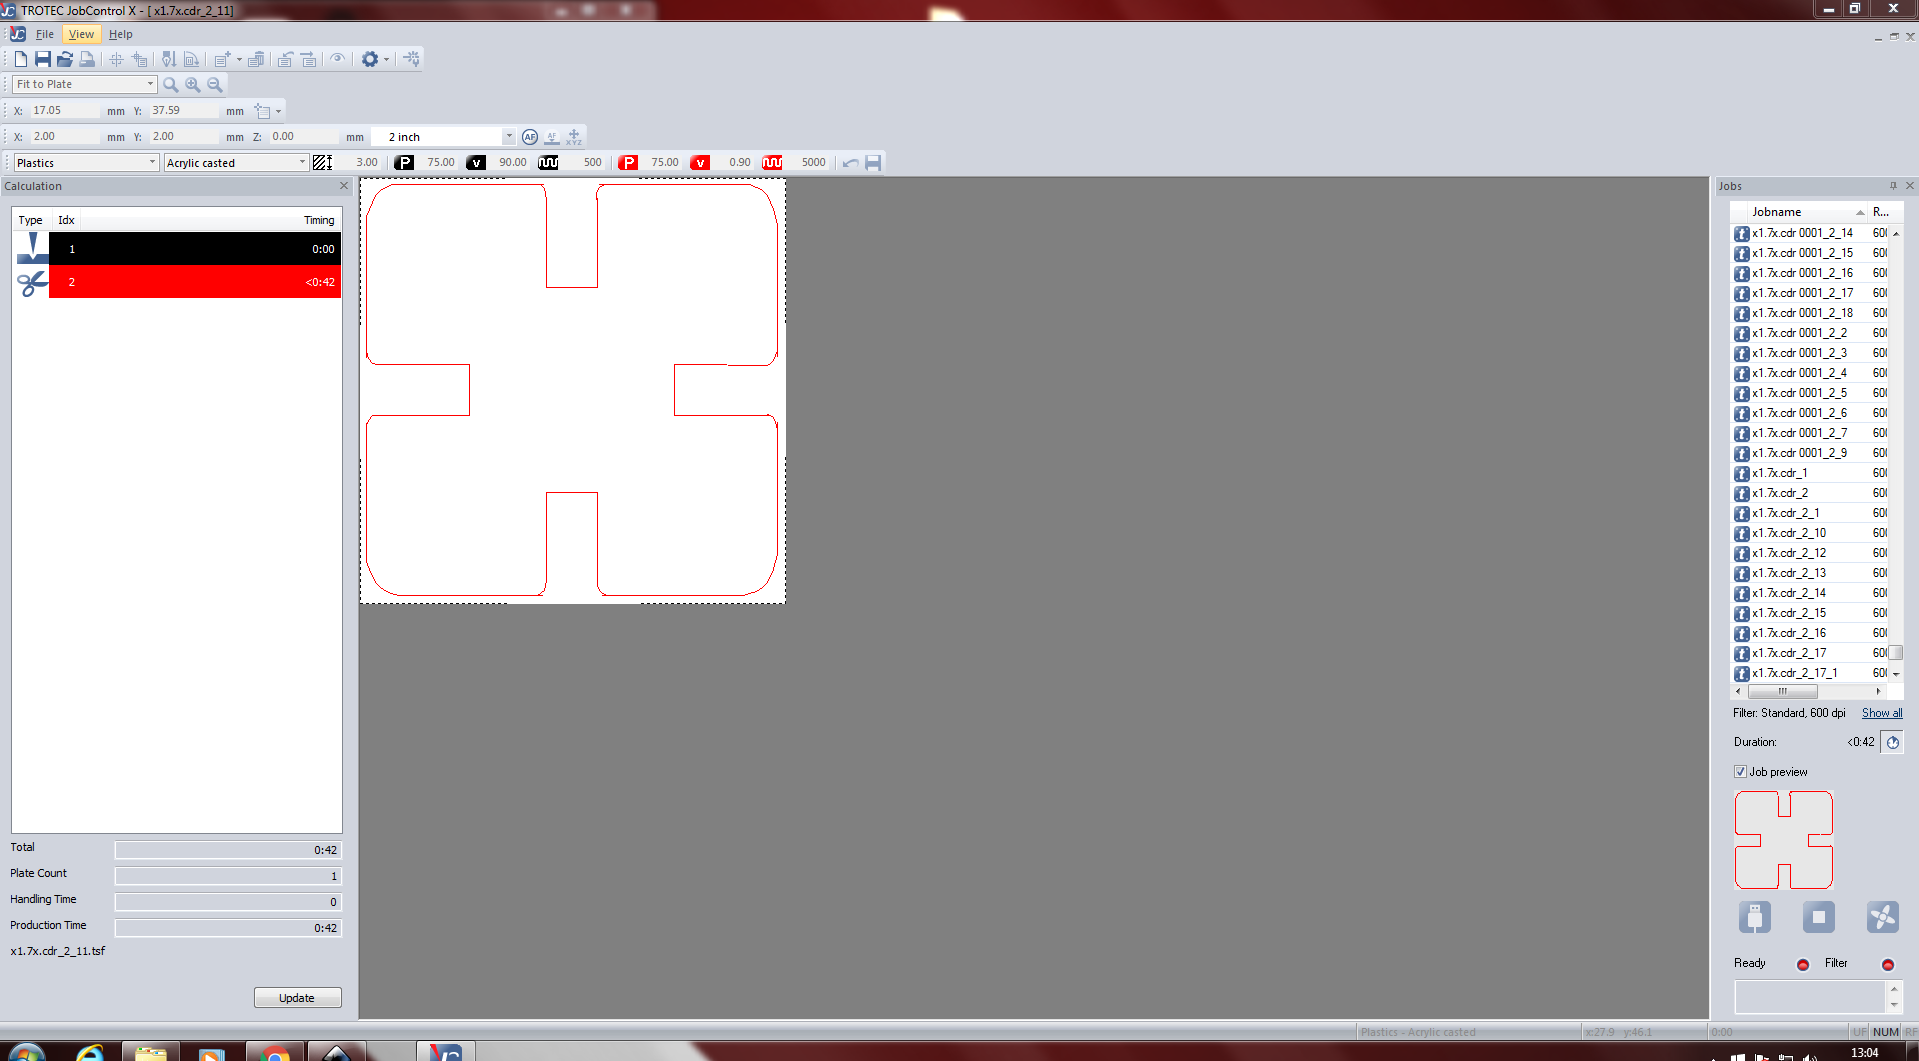Click the Open folder icon in toolbar

tap(65, 59)
